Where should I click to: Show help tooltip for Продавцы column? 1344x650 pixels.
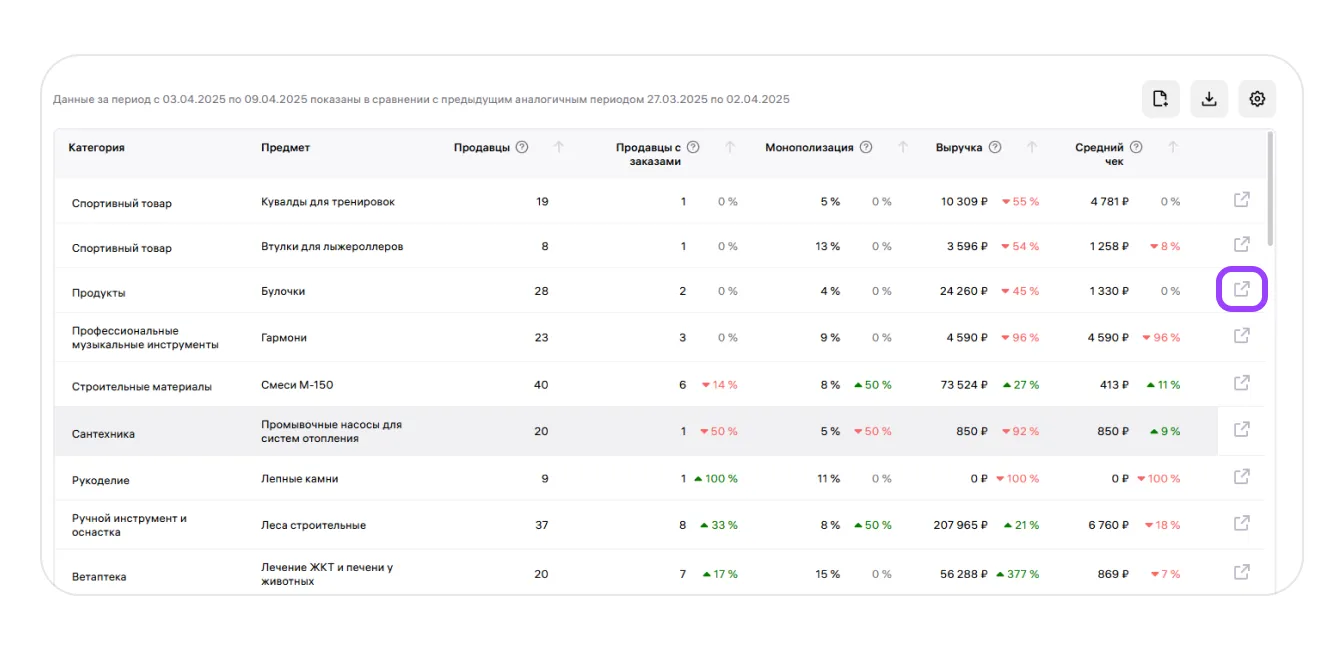pos(522,148)
